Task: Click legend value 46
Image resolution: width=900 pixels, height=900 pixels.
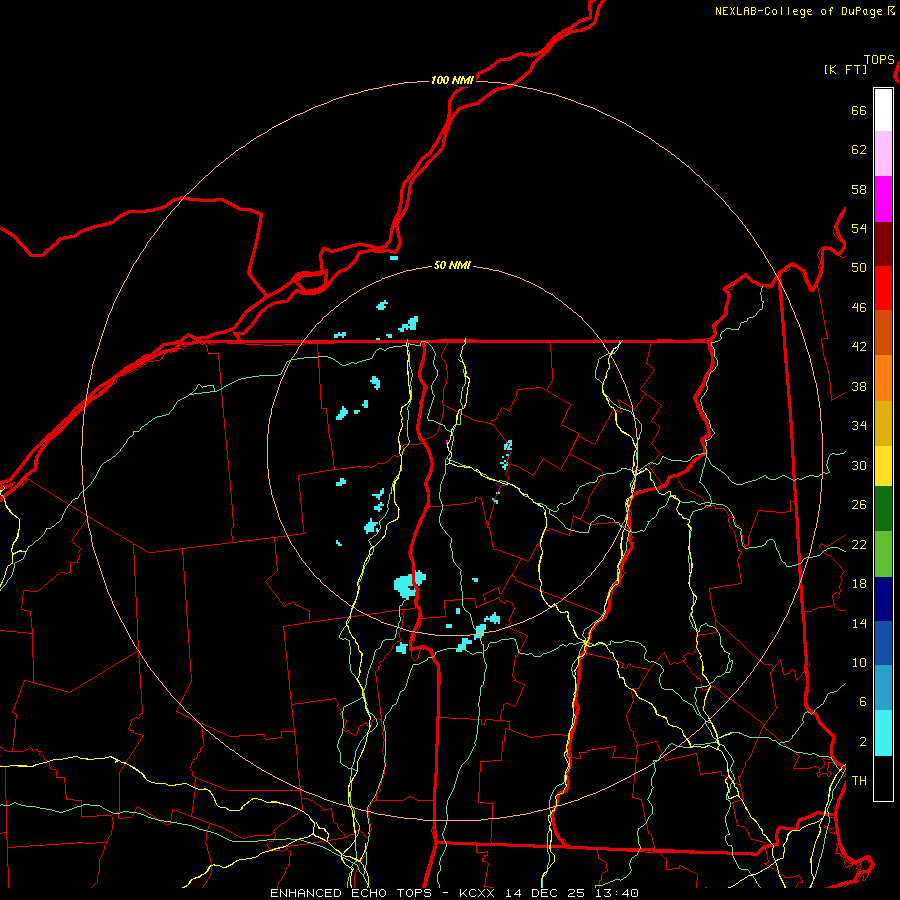Action: [x=859, y=308]
